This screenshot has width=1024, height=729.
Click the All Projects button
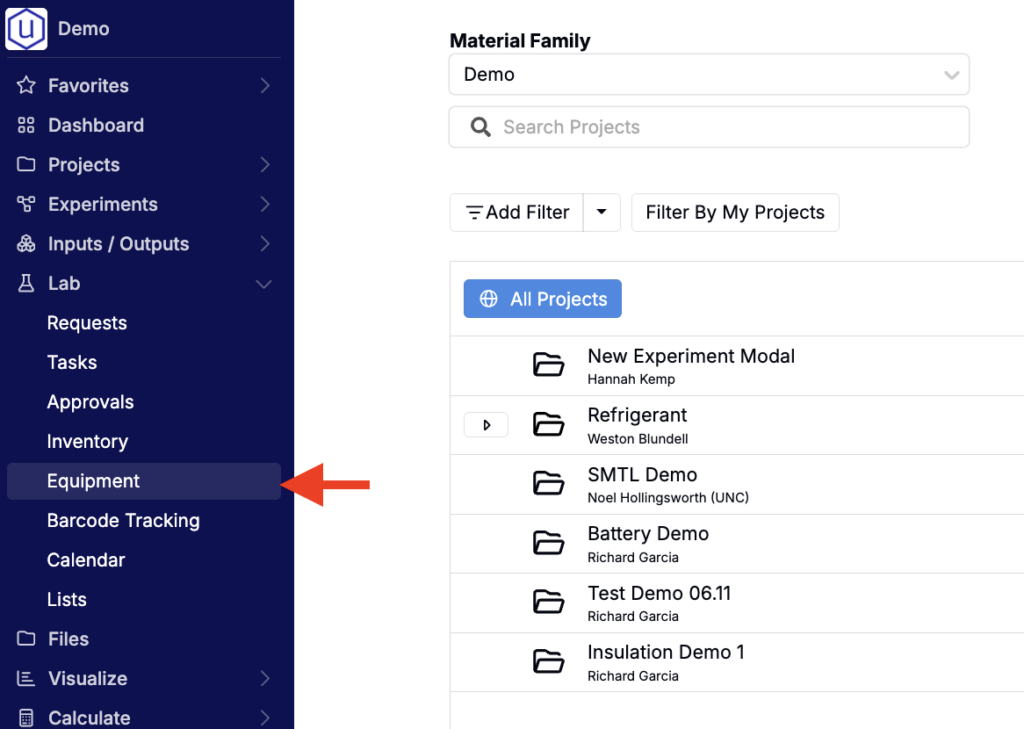[x=542, y=299]
